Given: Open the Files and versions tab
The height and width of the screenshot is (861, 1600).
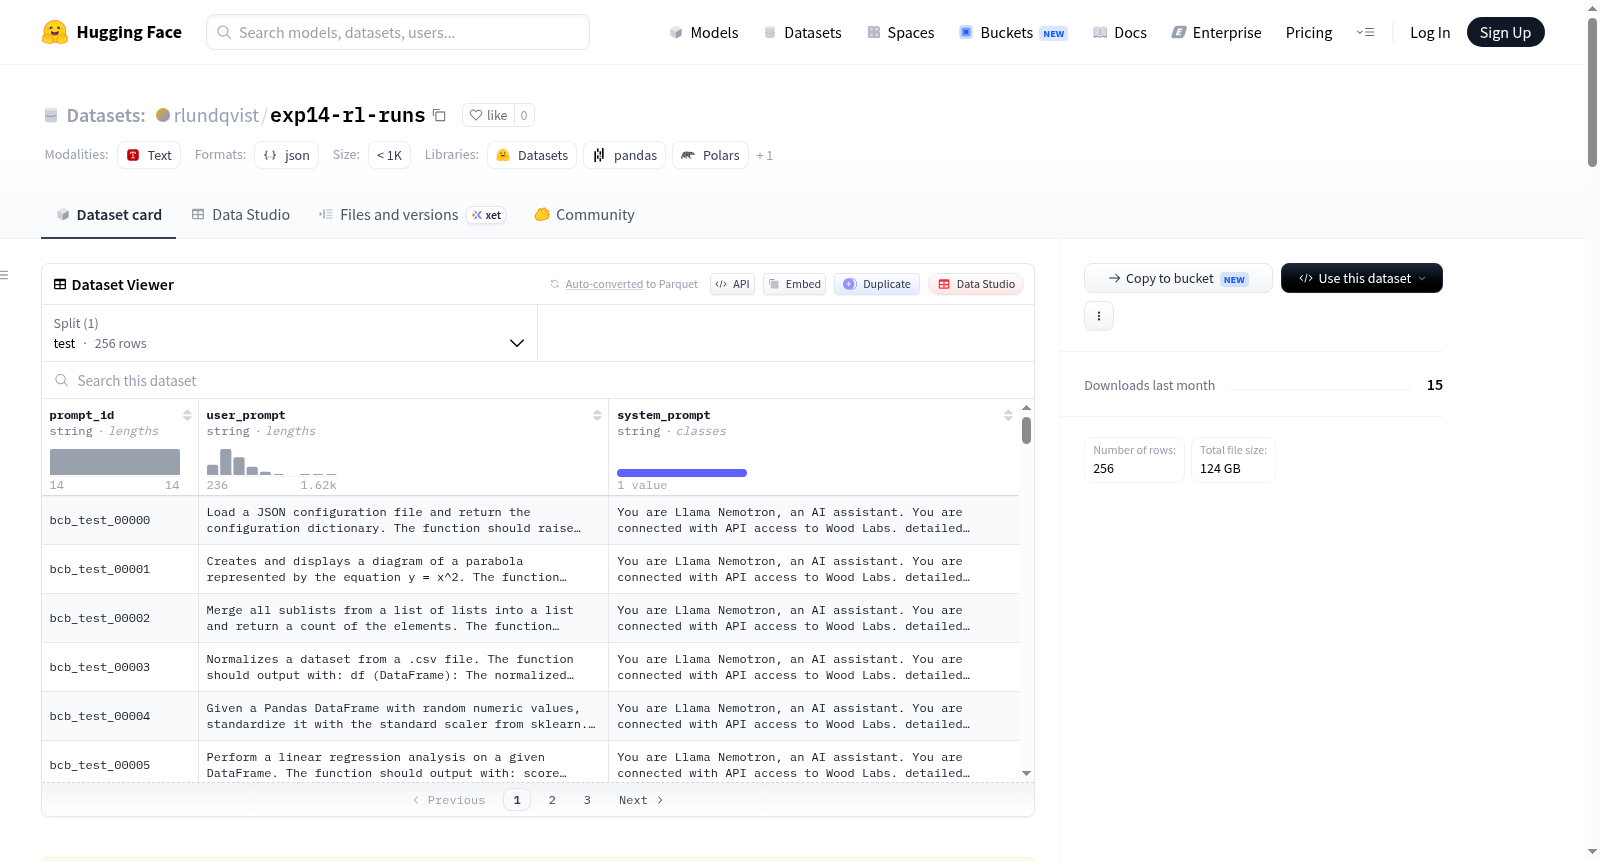Looking at the screenshot, I should (x=412, y=215).
